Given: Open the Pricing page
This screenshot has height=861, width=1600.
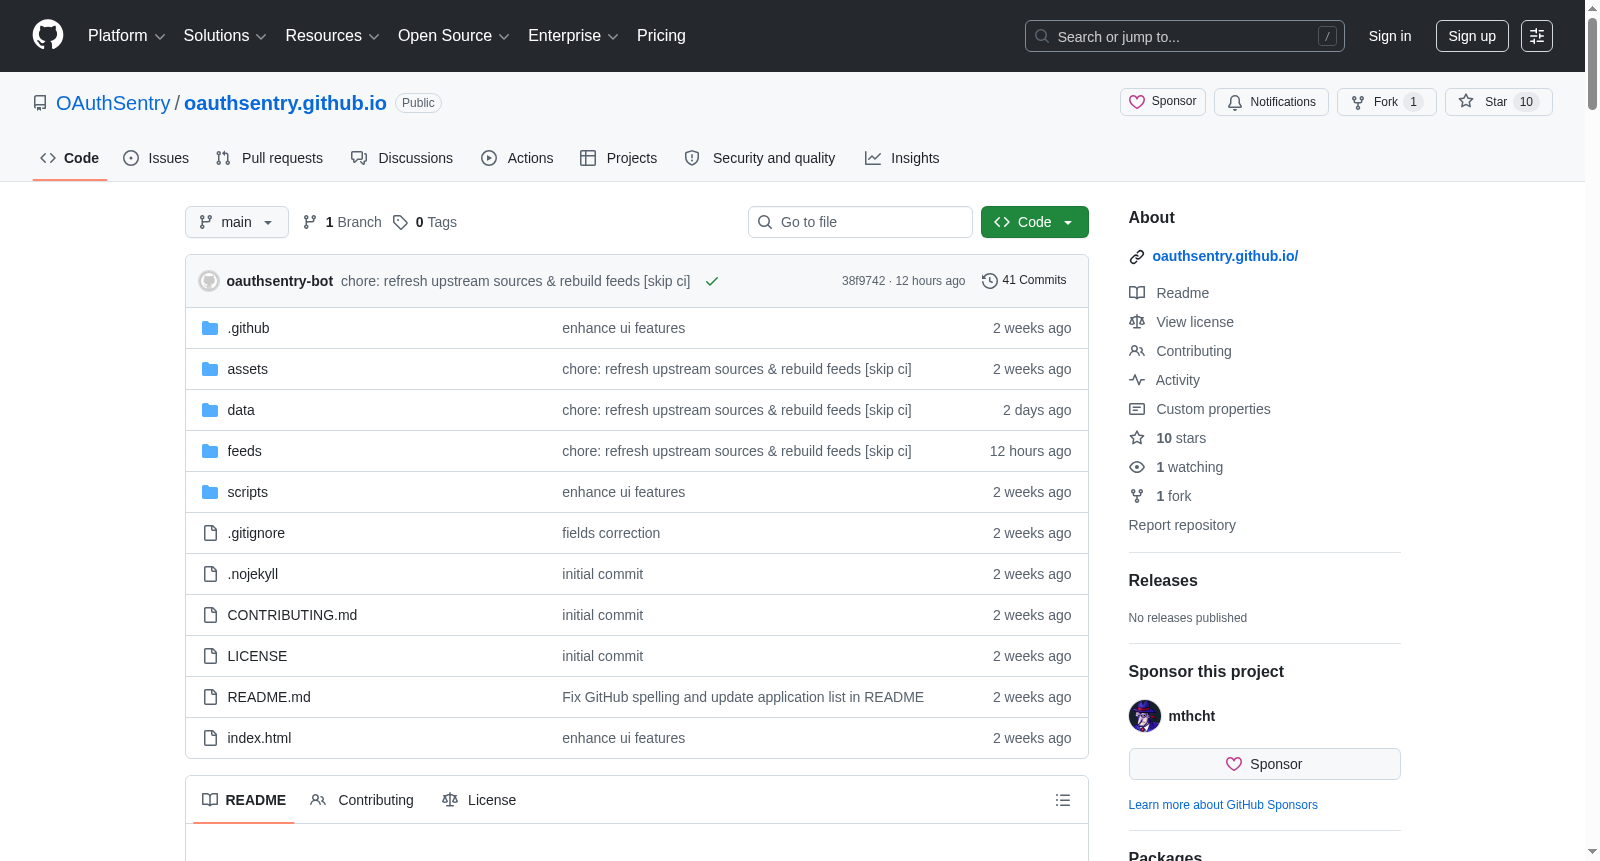Looking at the screenshot, I should click(x=661, y=36).
